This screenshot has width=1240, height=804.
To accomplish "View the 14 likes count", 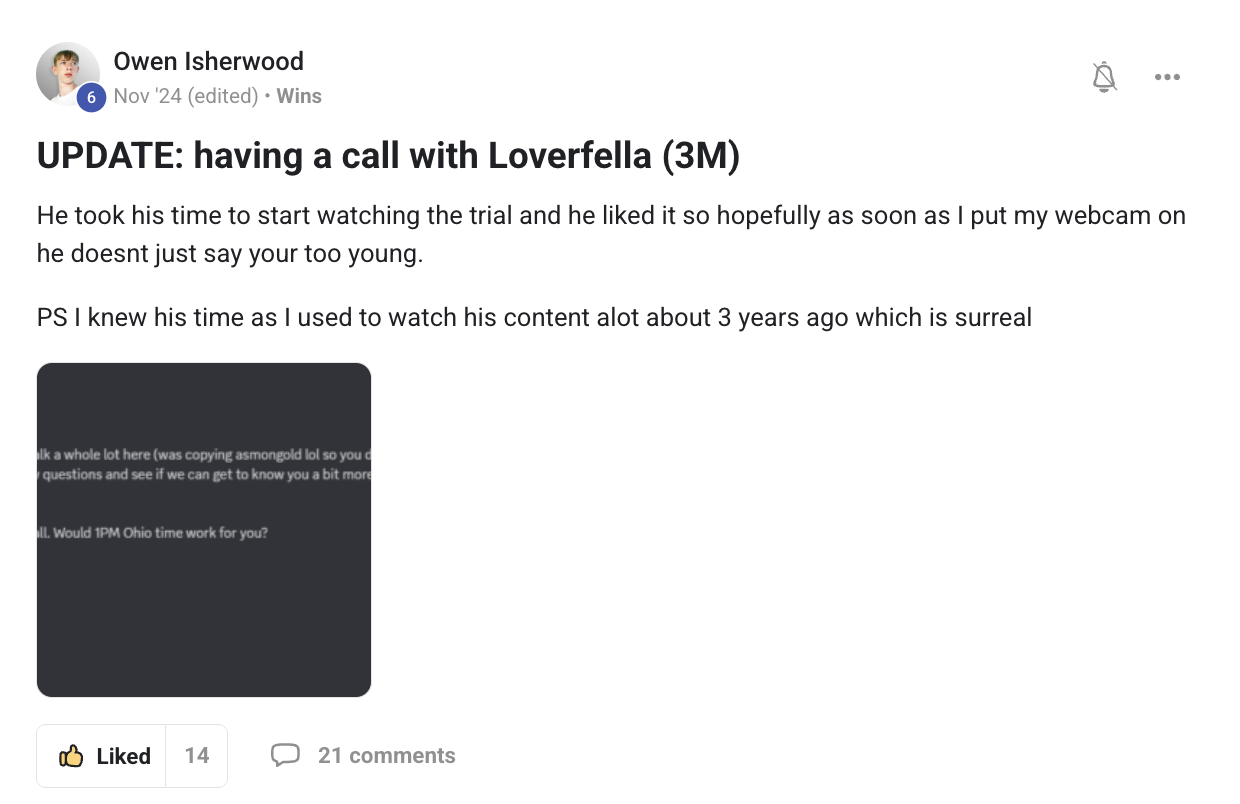I will (197, 756).
